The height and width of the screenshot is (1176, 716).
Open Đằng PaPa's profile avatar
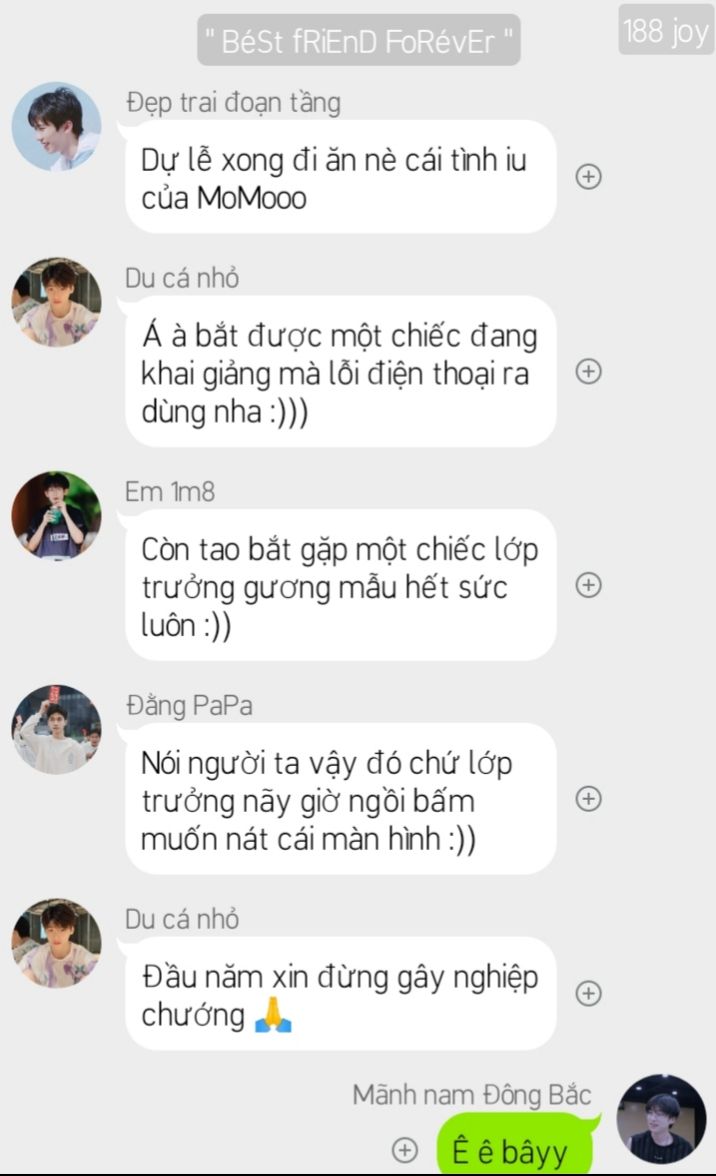pyautogui.click(x=56, y=729)
